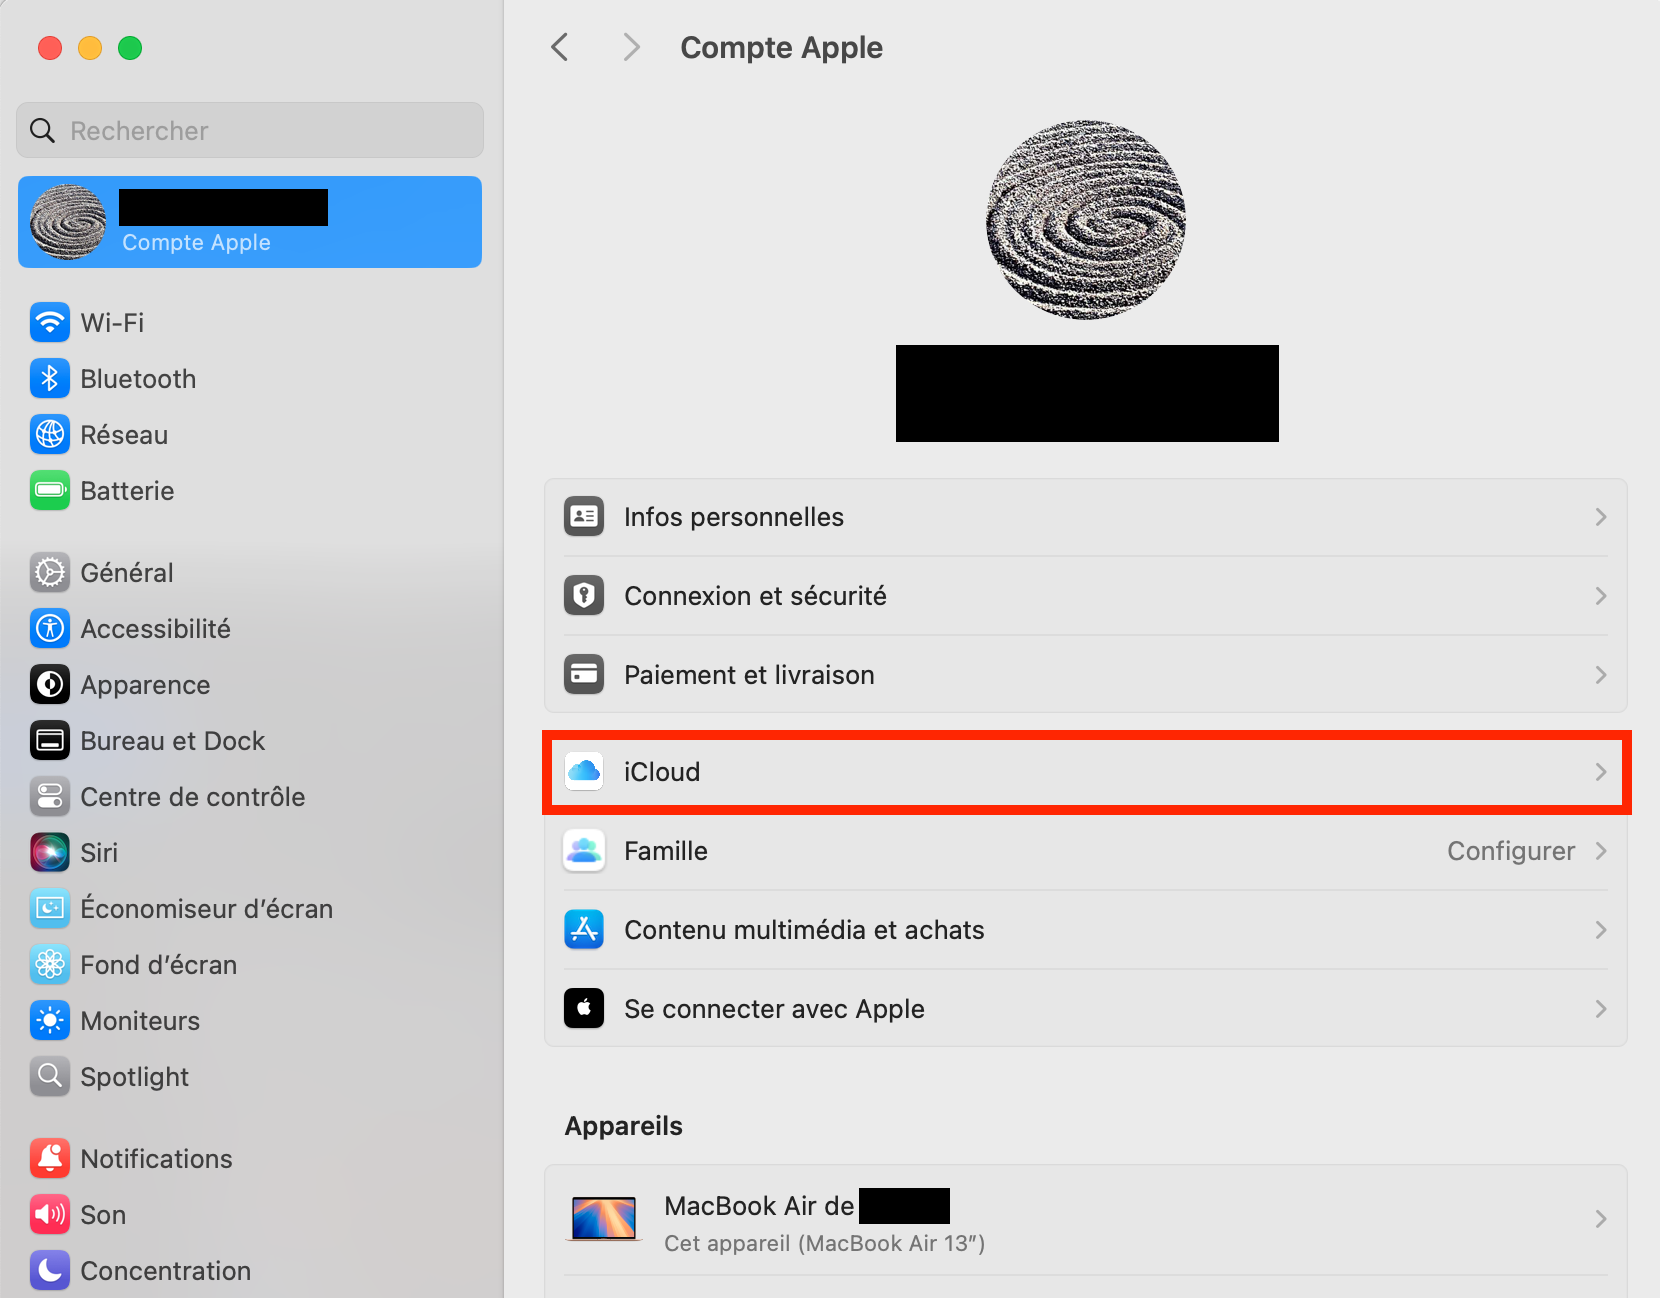1660x1298 pixels.
Task: Select Notifications label in the sidebar
Action: click(156, 1159)
